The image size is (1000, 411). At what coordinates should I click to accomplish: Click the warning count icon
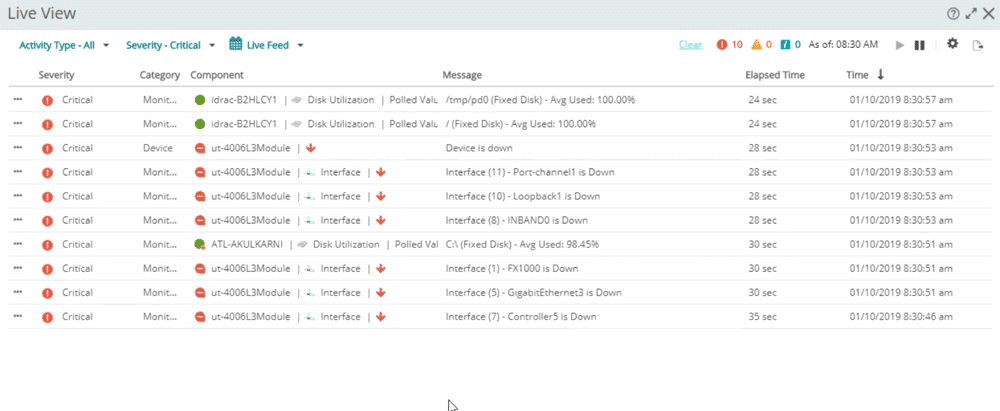click(756, 45)
